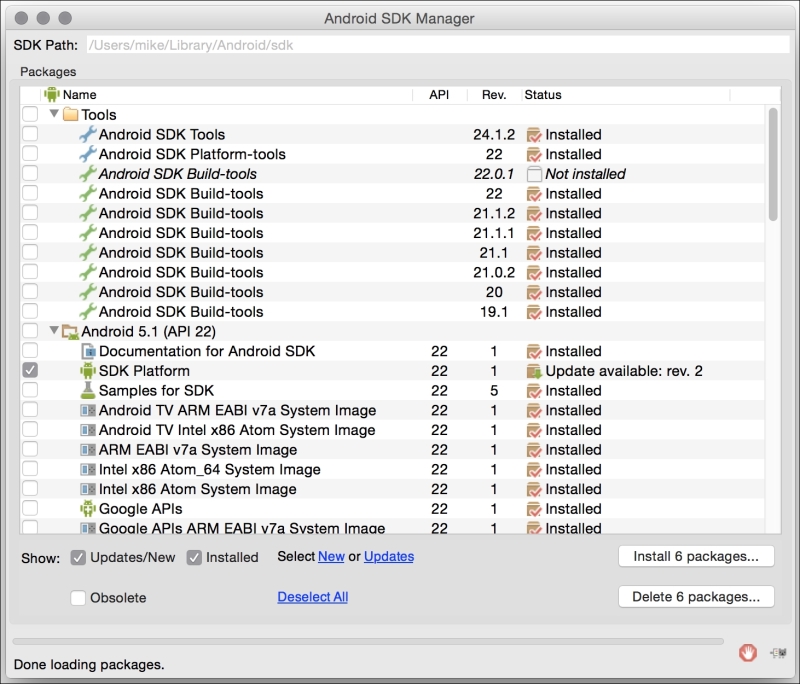Click the 'Done loading packages.' status text
The height and width of the screenshot is (684, 800).
[x=89, y=665]
